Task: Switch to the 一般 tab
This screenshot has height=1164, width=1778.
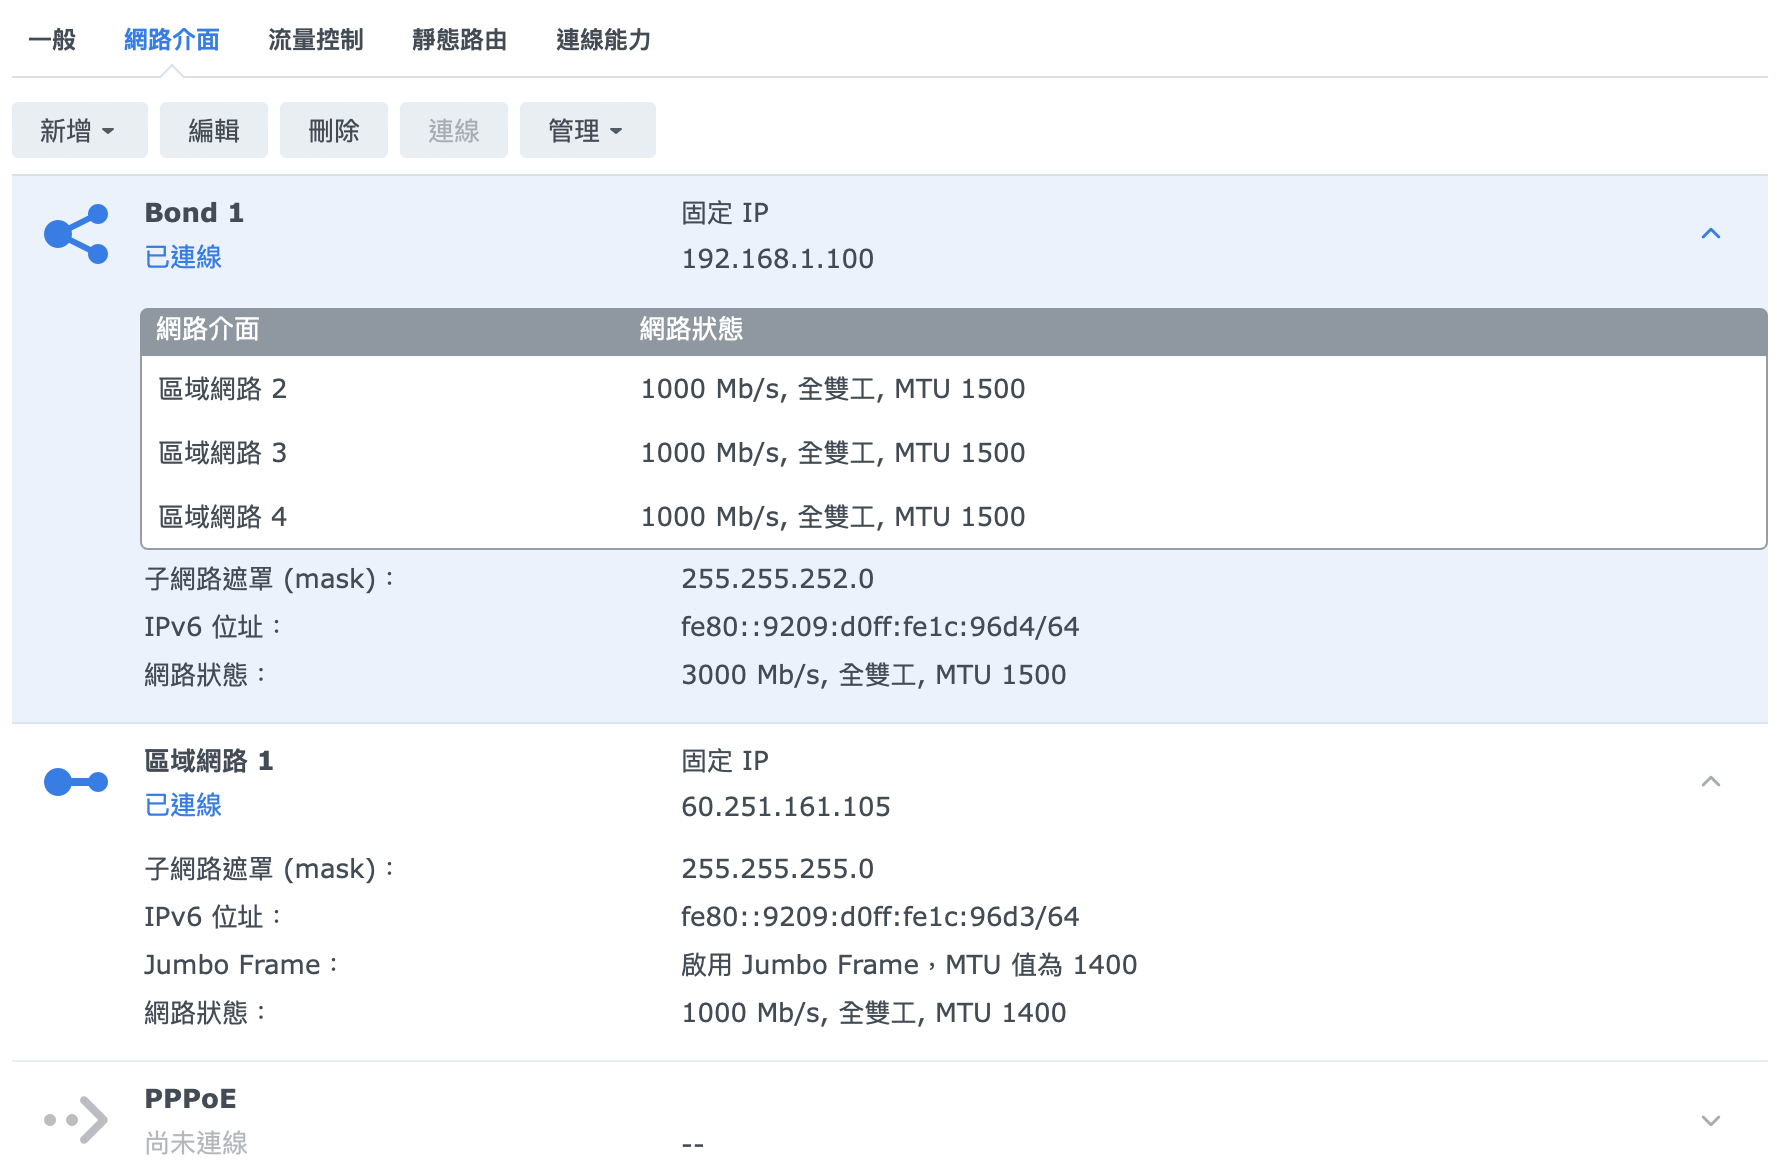Action: pos(52,40)
